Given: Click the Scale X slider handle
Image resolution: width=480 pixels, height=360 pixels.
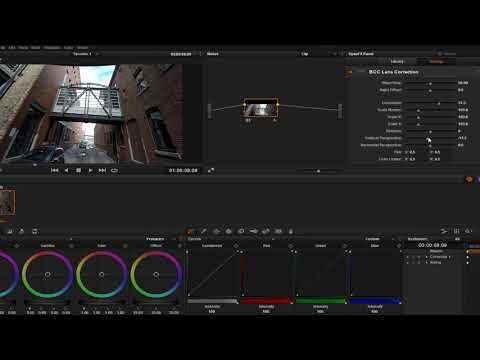Looking at the screenshot, I should [418, 117].
